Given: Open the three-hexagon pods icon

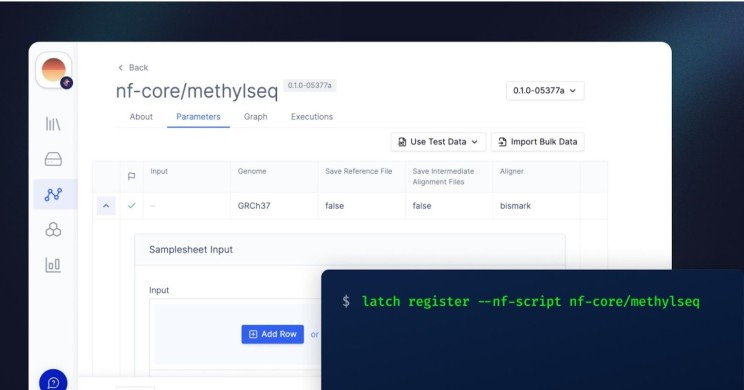Looking at the screenshot, I should (x=53, y=230).
